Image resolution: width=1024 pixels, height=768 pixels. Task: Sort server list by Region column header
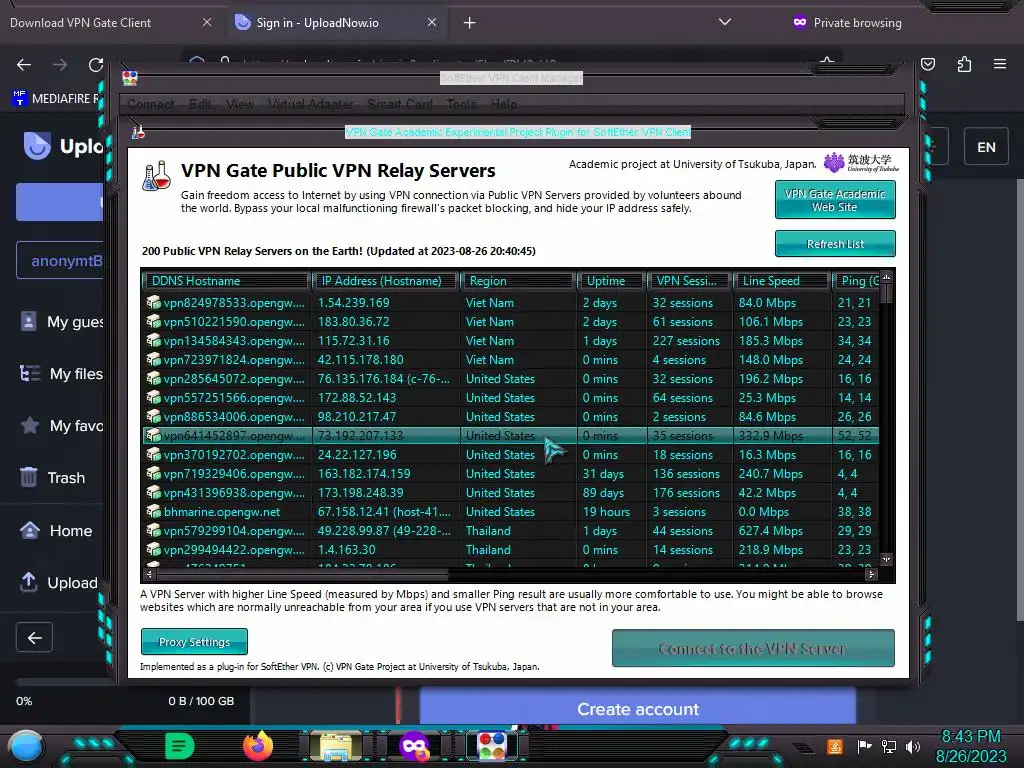click(519, 281)
